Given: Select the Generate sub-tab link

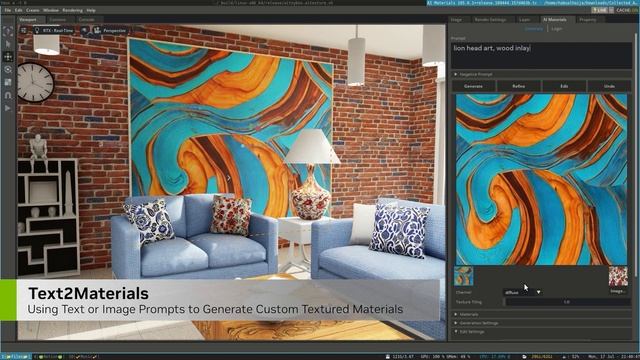Looking at the screenshot, I should pyautogui.click(x=534, y=29).
